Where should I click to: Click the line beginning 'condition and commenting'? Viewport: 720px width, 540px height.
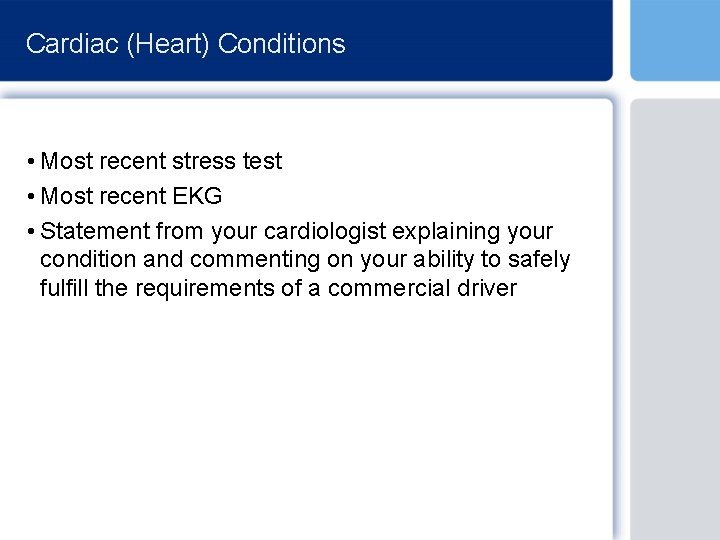305,260
